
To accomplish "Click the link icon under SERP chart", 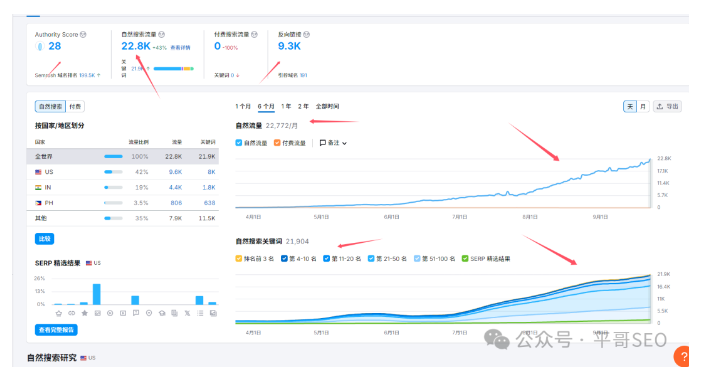I will pyautogui.click(x=72, y=313).
